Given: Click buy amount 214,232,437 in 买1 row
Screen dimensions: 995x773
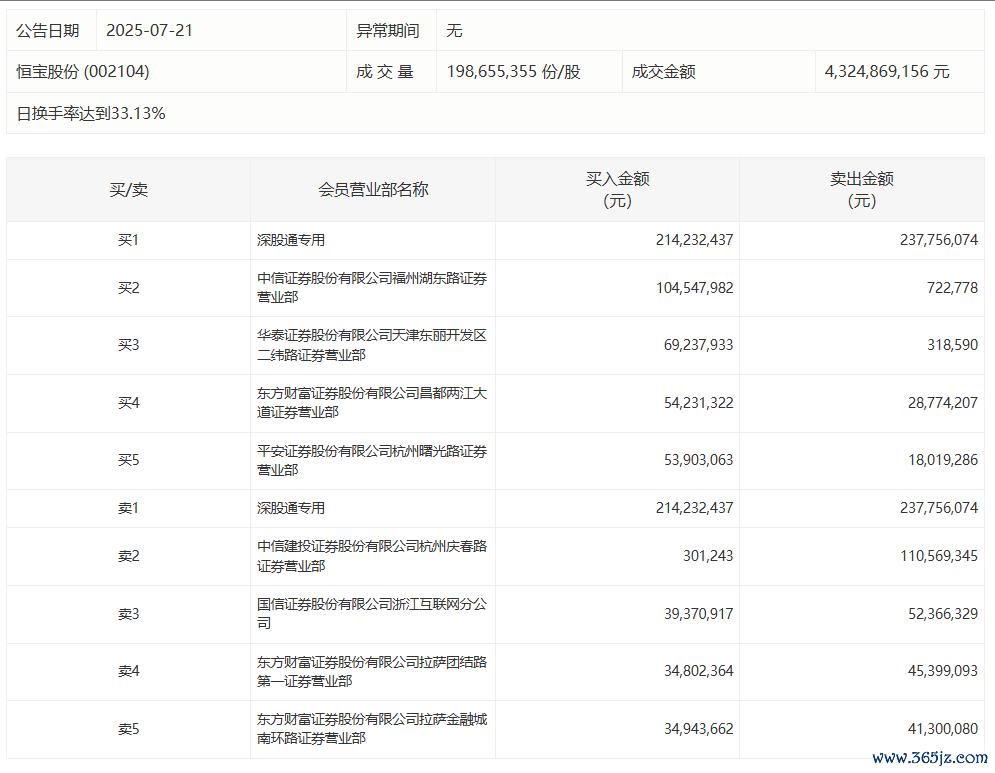Looking at the screenshot, I should (694, 240).
